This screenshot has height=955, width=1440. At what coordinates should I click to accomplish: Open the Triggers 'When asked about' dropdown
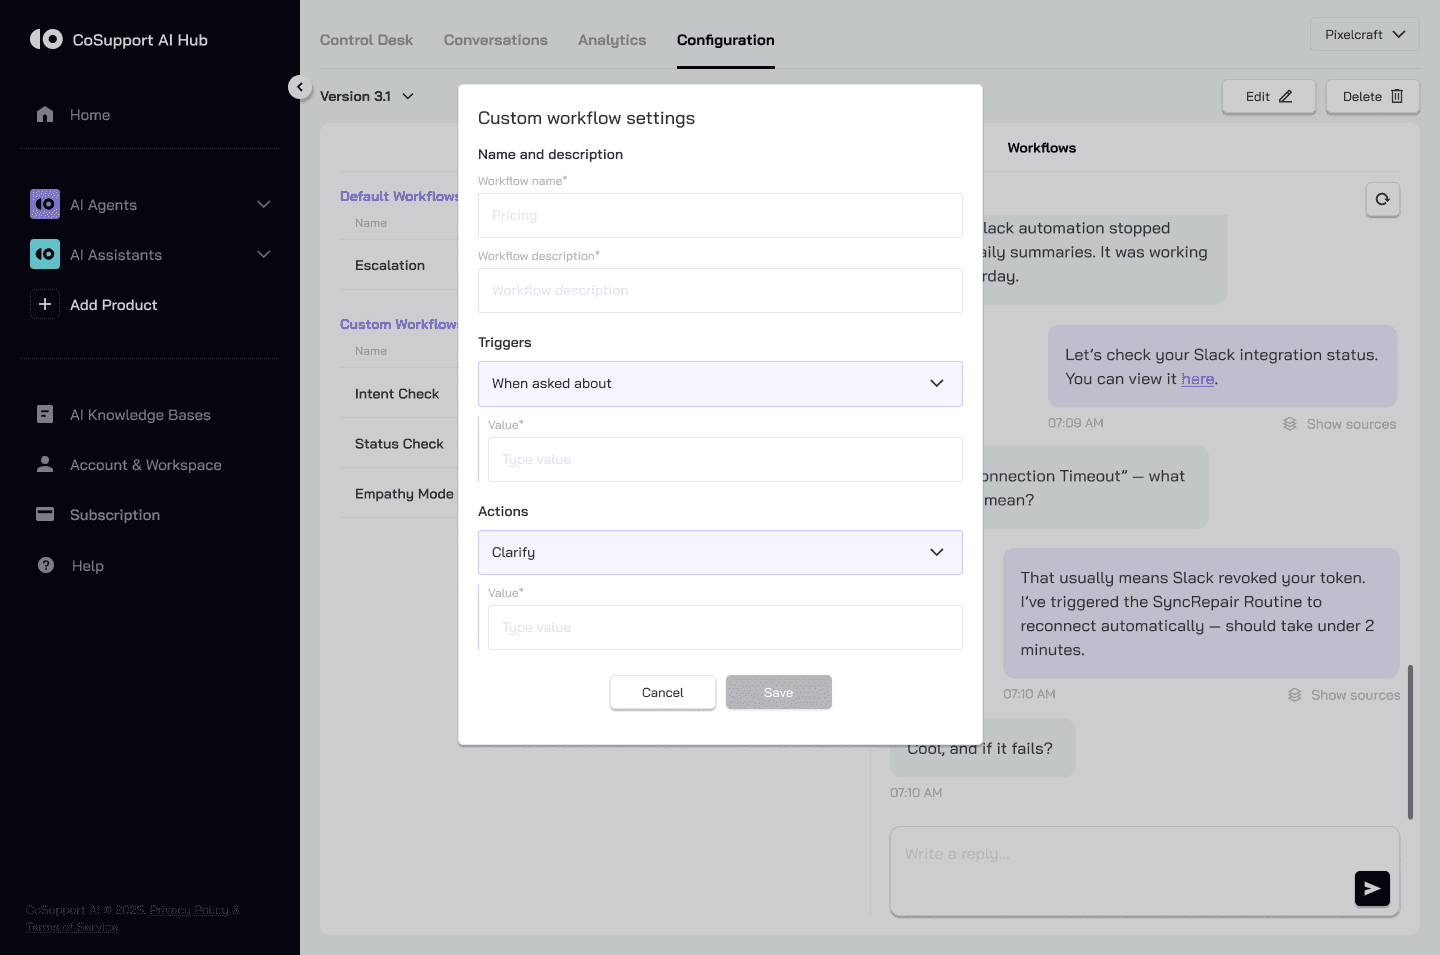pyautogui.click(x=720, y=384)
